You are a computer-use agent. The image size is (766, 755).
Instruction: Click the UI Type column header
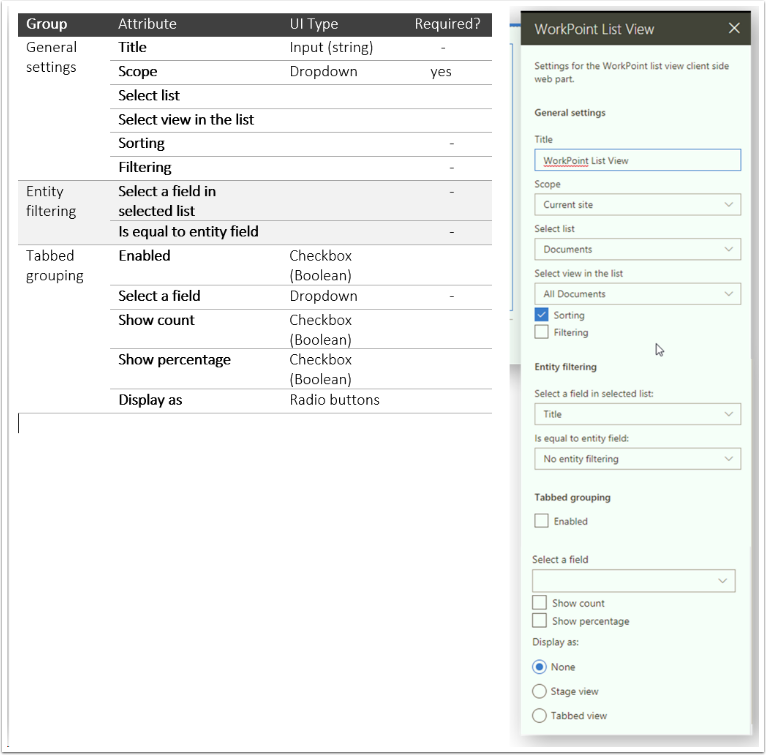tap(314, 24)
